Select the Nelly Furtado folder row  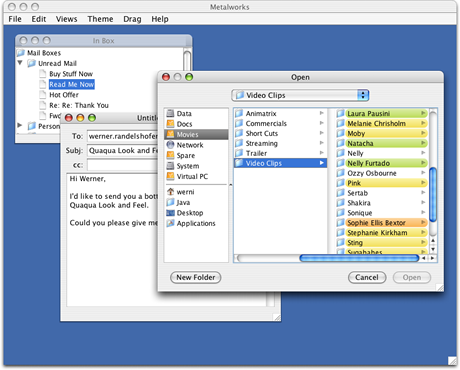(381, 163)
